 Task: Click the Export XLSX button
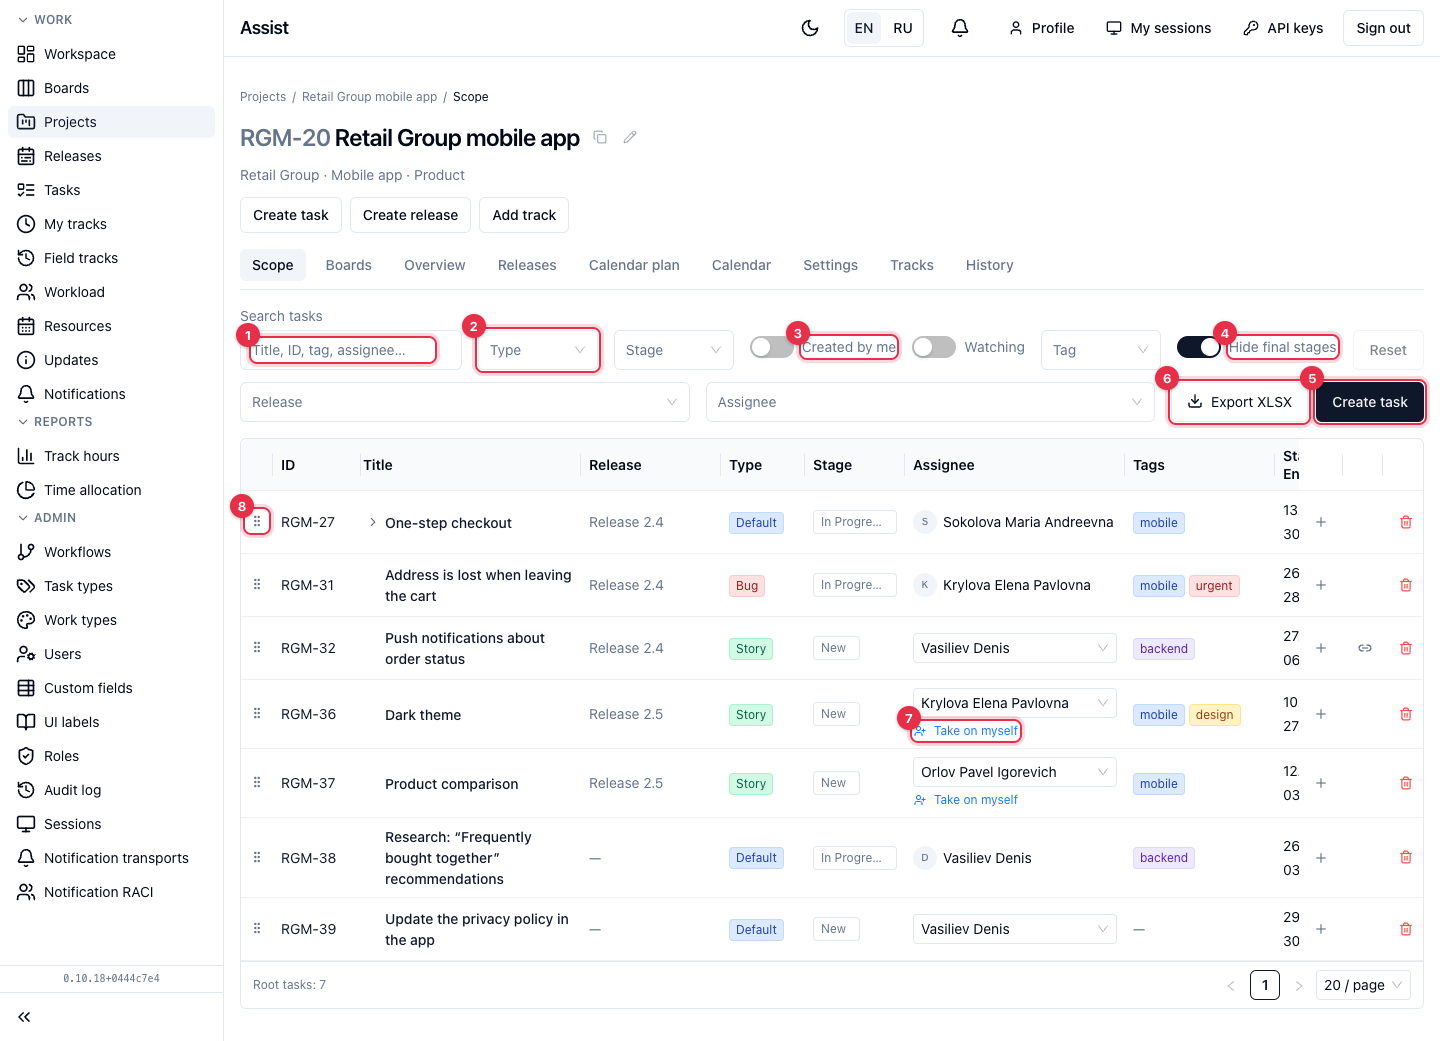[x=1240, y=402]
